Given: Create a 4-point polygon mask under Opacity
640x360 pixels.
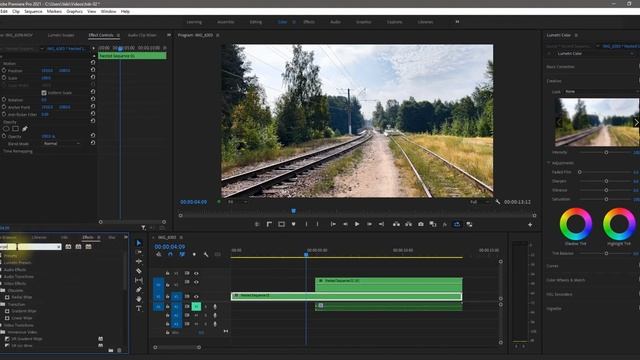Looking at the screenshot, I should pos(16,129).
